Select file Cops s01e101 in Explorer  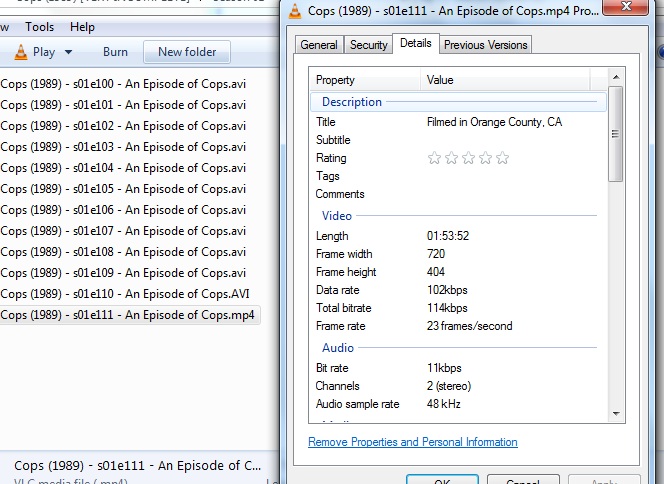(x=123, y=105)
